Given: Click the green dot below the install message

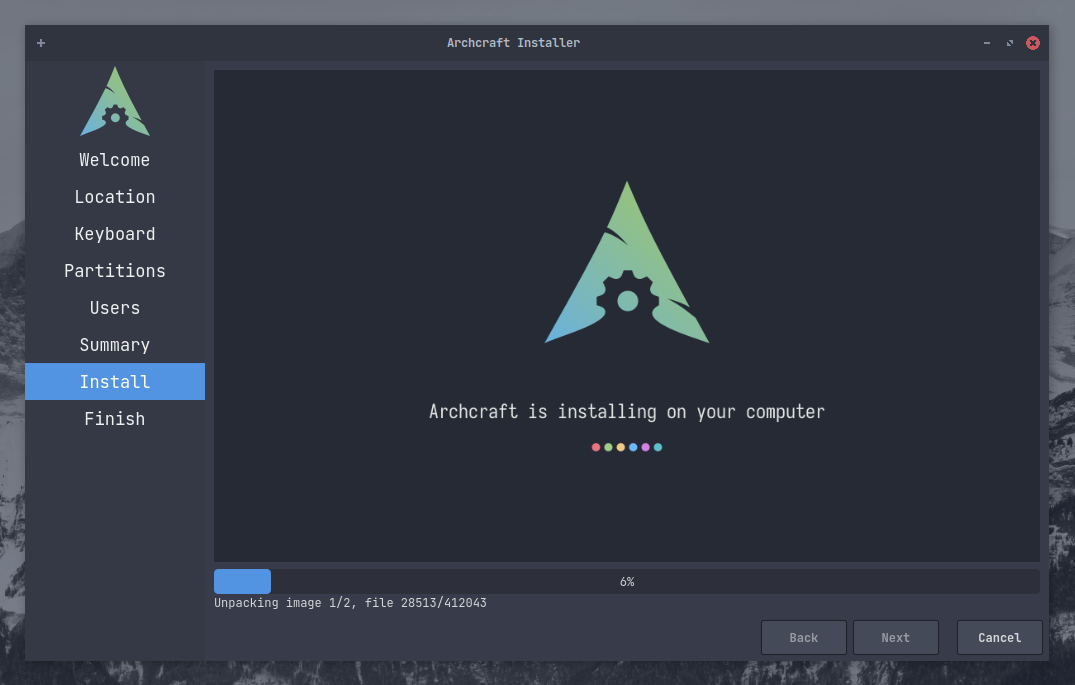Looking at the screenshot, I should [608, 447].
